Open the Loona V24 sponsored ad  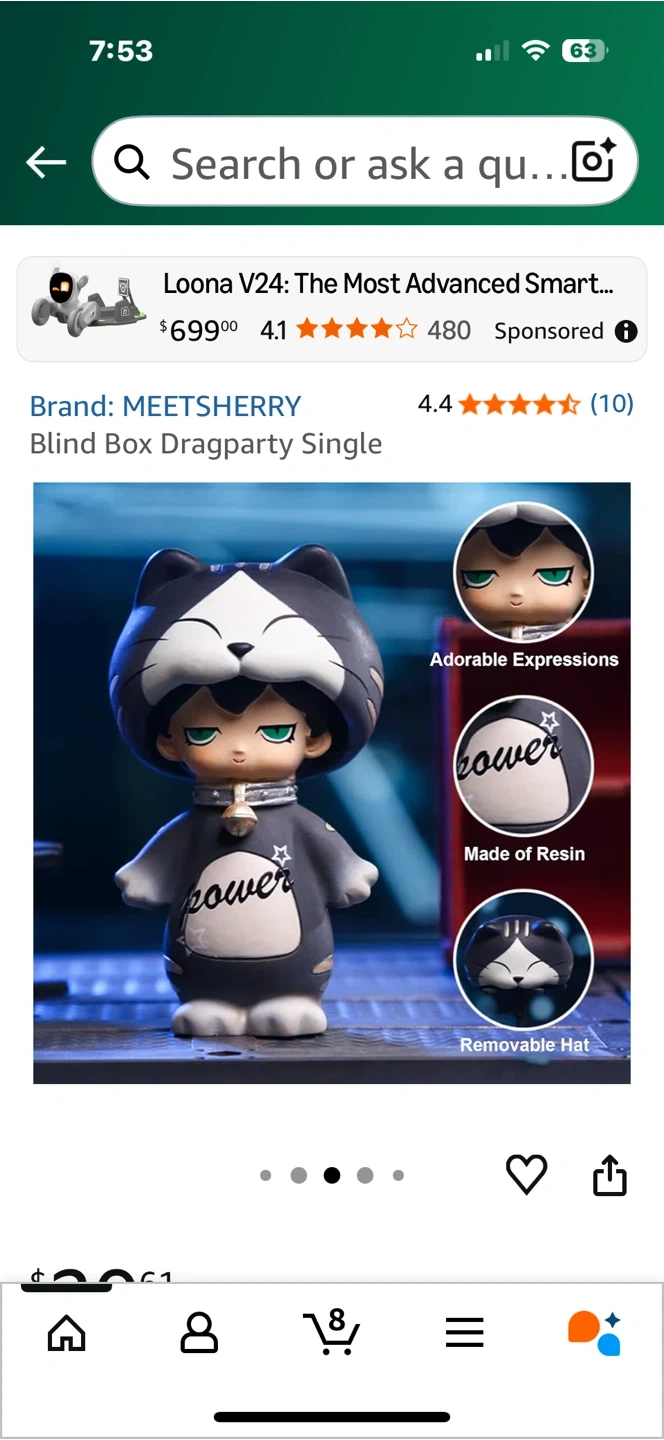332,309
